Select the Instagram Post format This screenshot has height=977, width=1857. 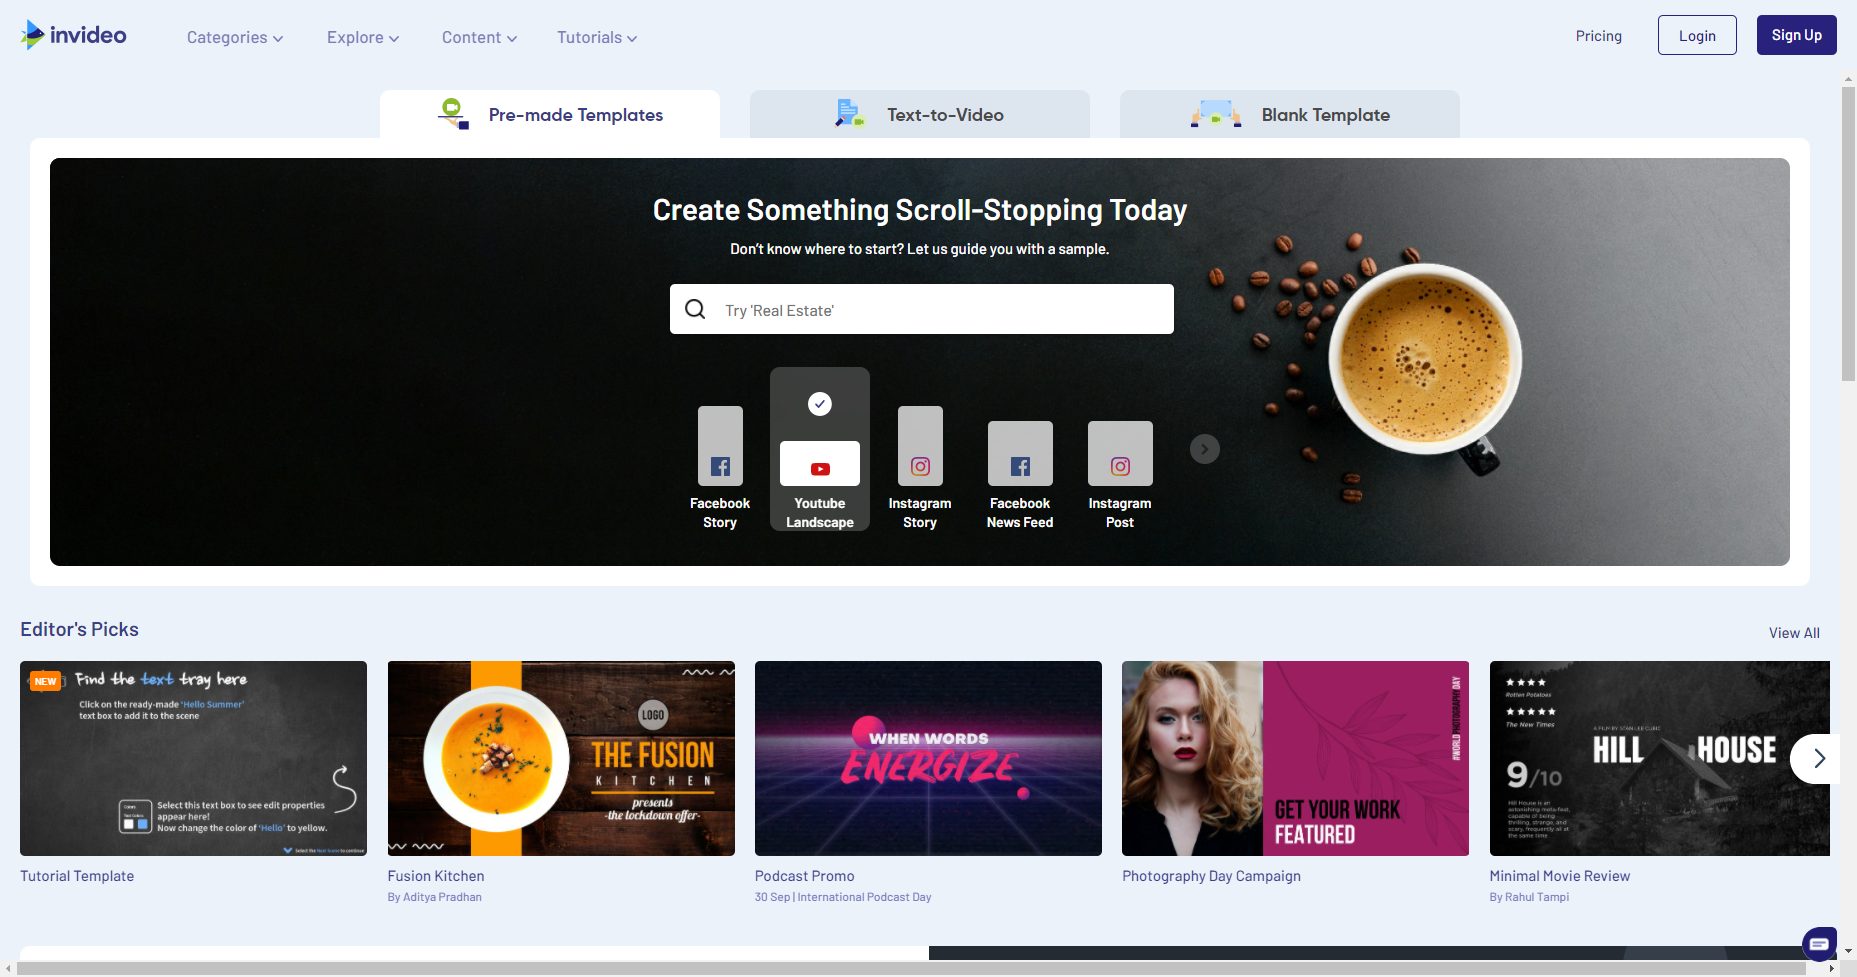pyautogui.click(x=1120, y=475)
